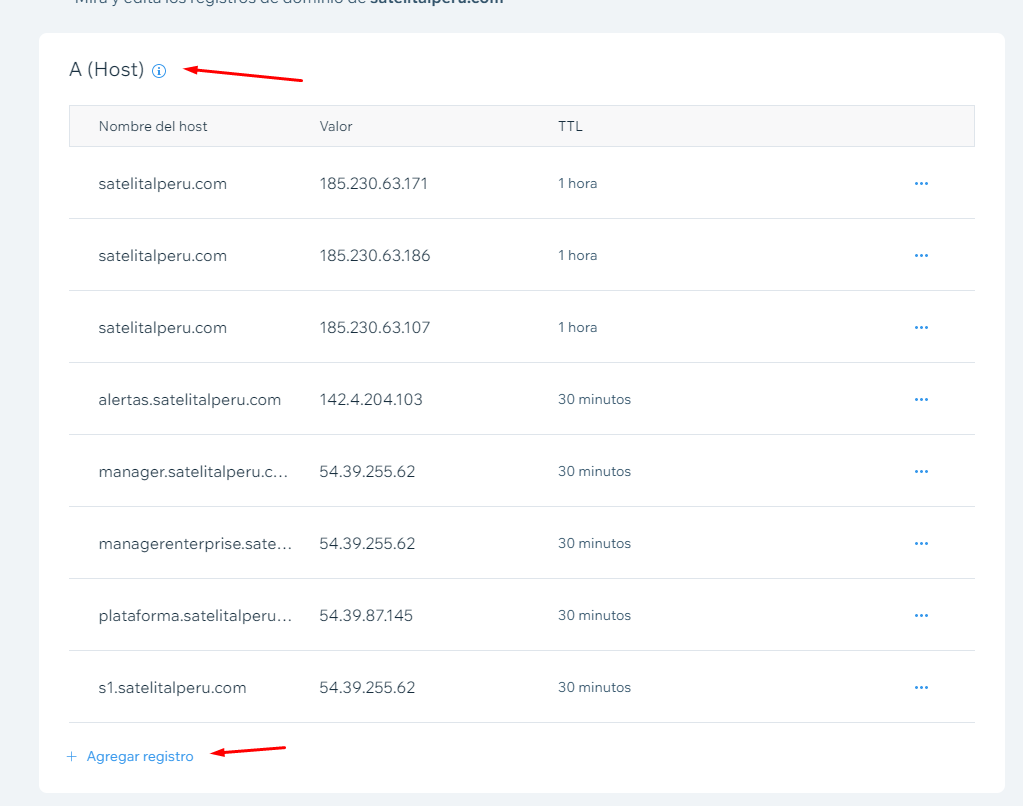
Task: Click the TTL column header
Action: pos(570,127)
